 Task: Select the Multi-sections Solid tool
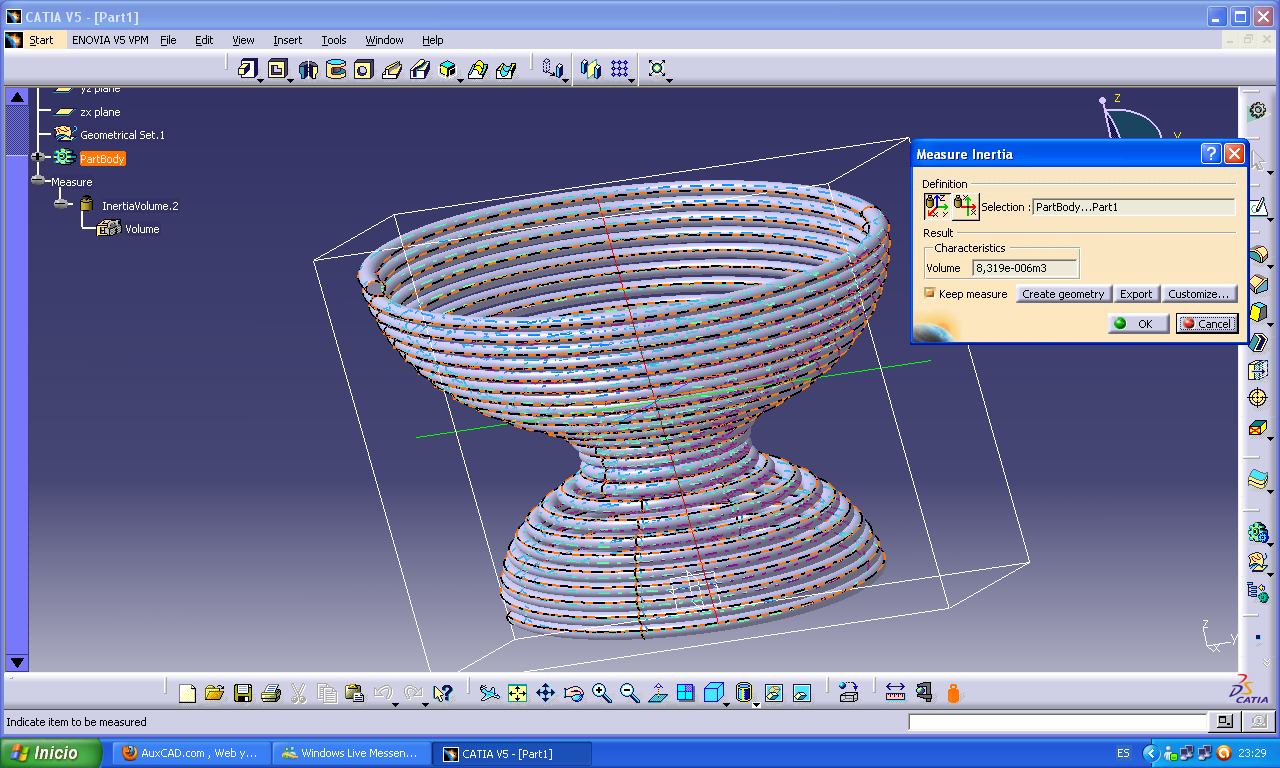(478, 68)
